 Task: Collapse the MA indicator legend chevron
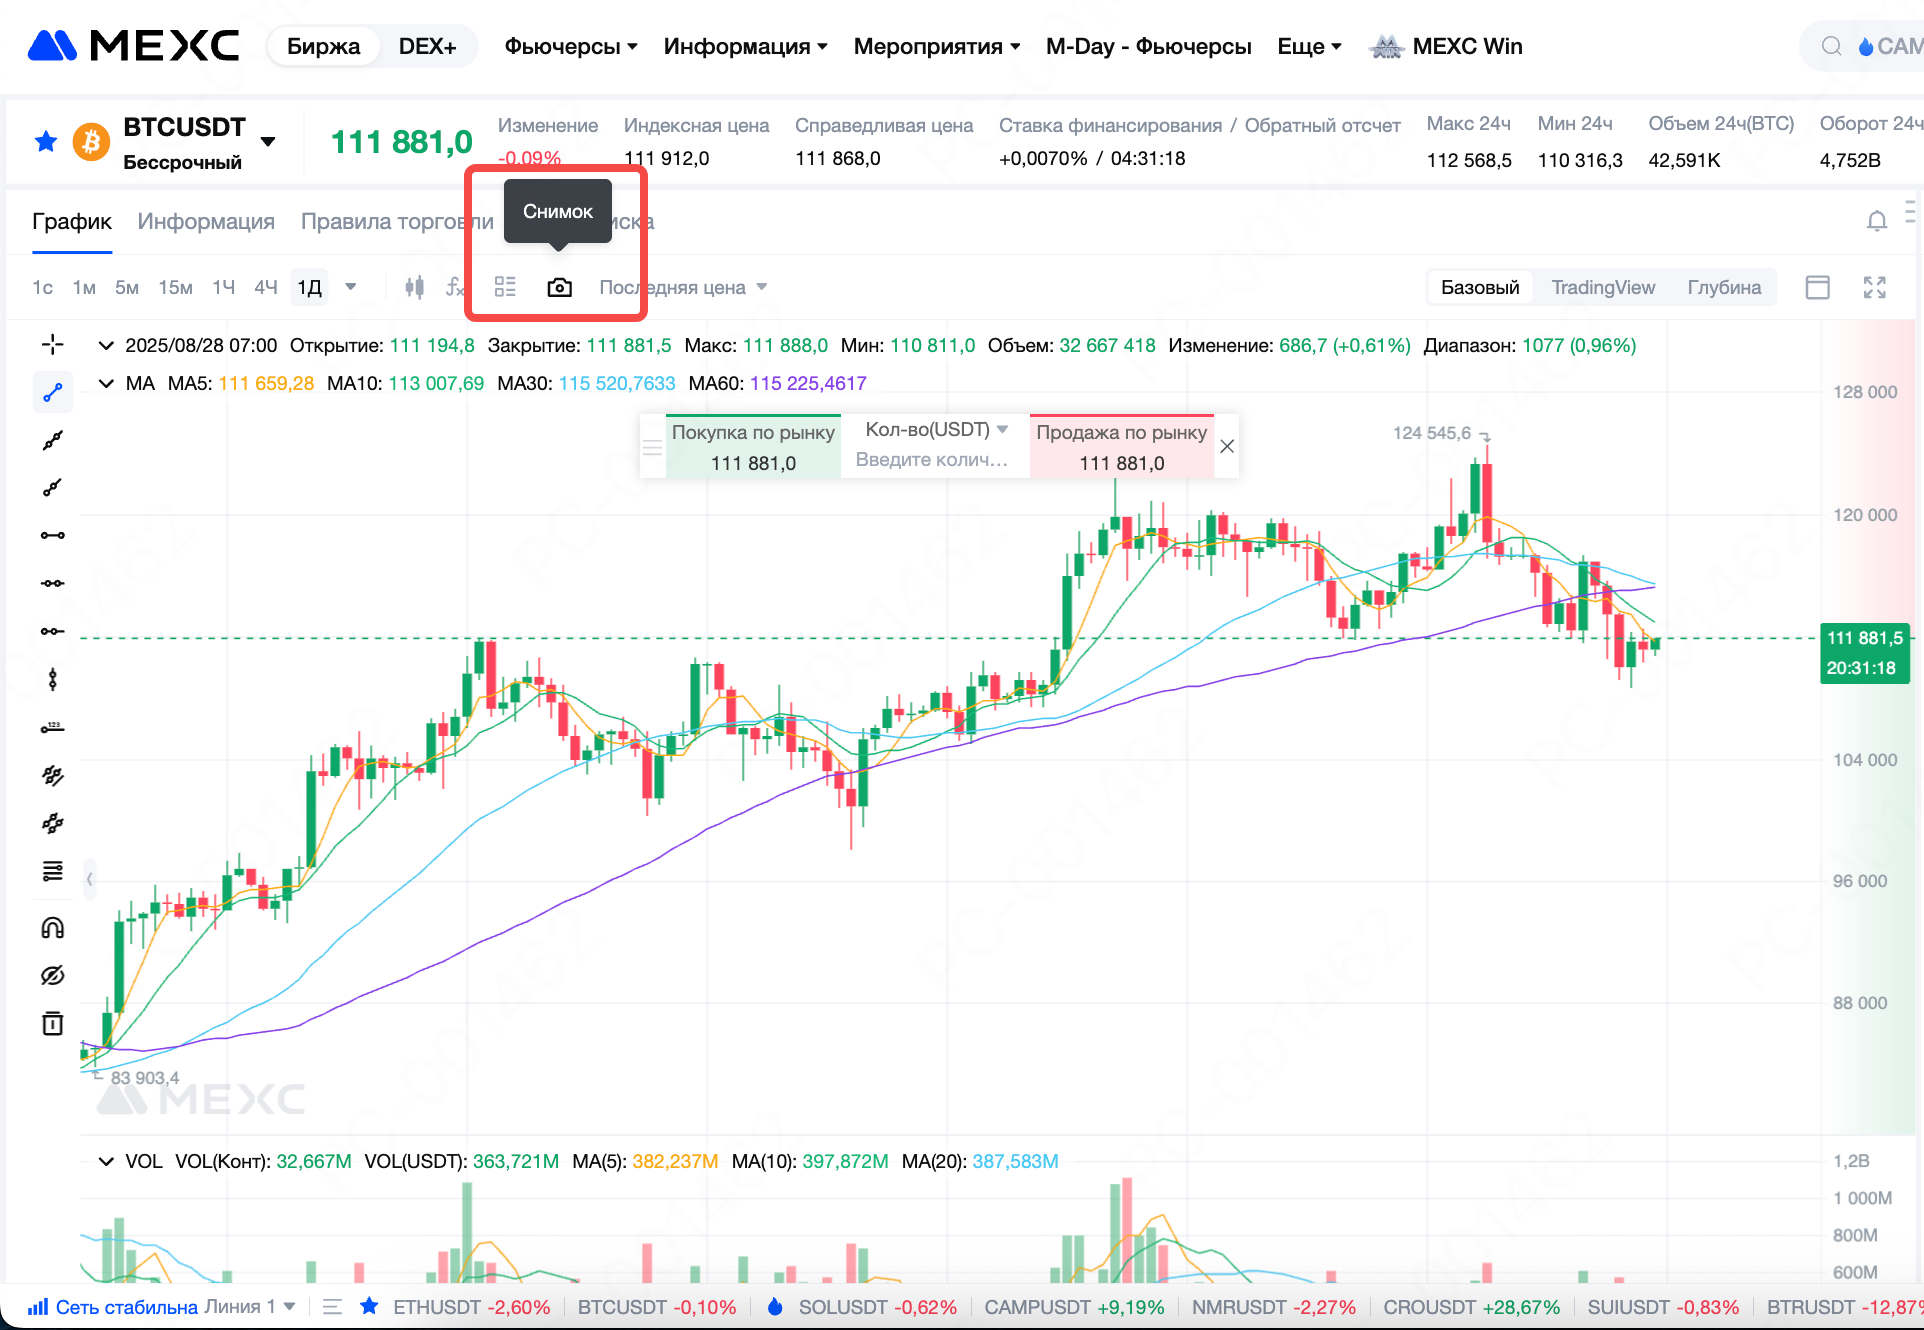(x=106, y=384)
